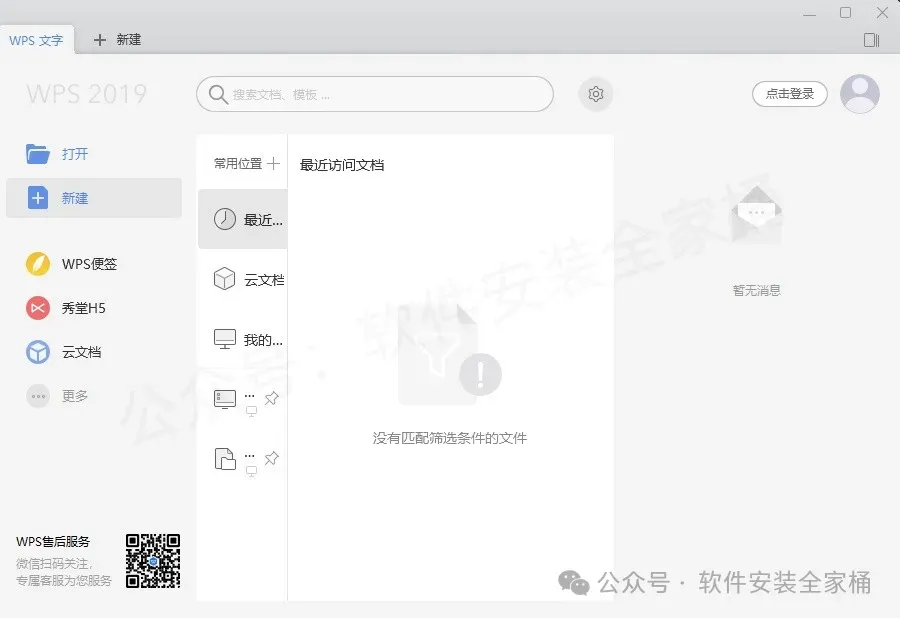Click the WPS售后服务 text
Image resolution: width=900 pixels, height=618 pixels.
pos(53,542)
